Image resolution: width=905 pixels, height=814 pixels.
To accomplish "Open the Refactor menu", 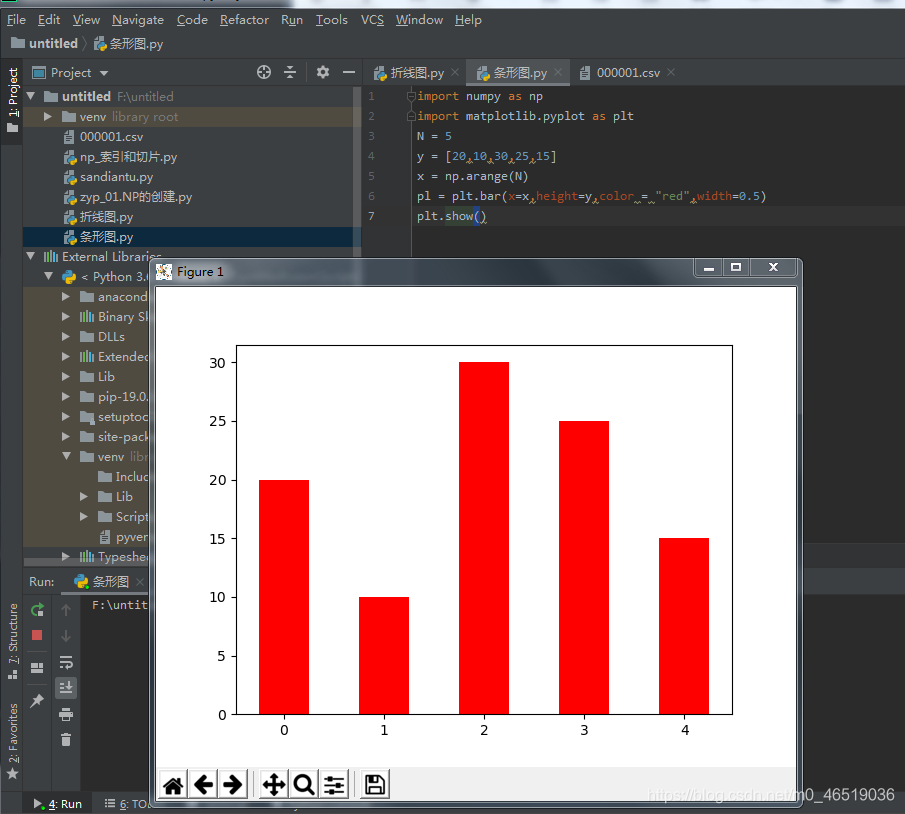I will point(244,20).
